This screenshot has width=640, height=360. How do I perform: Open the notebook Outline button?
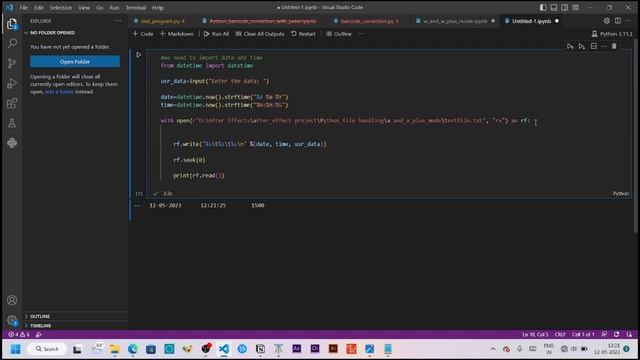point(339,34)
